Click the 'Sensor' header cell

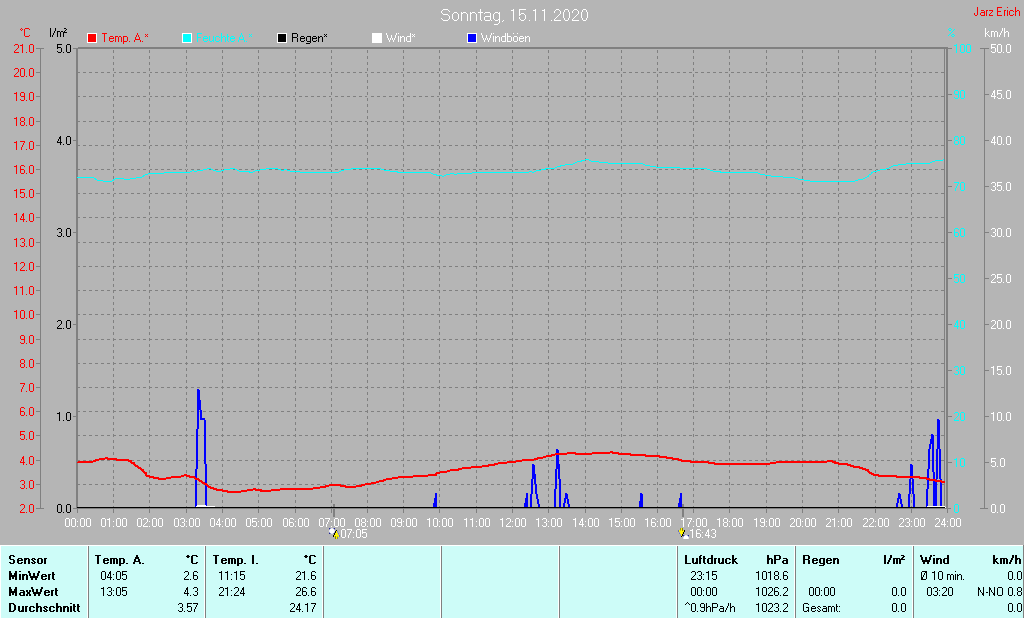tap(28, 560)
